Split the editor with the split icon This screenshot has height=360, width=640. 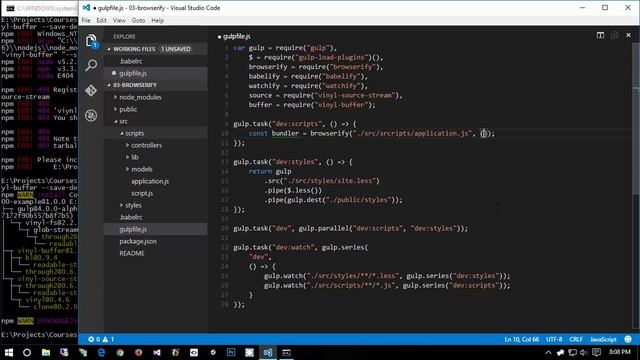[x=600, y=36]
